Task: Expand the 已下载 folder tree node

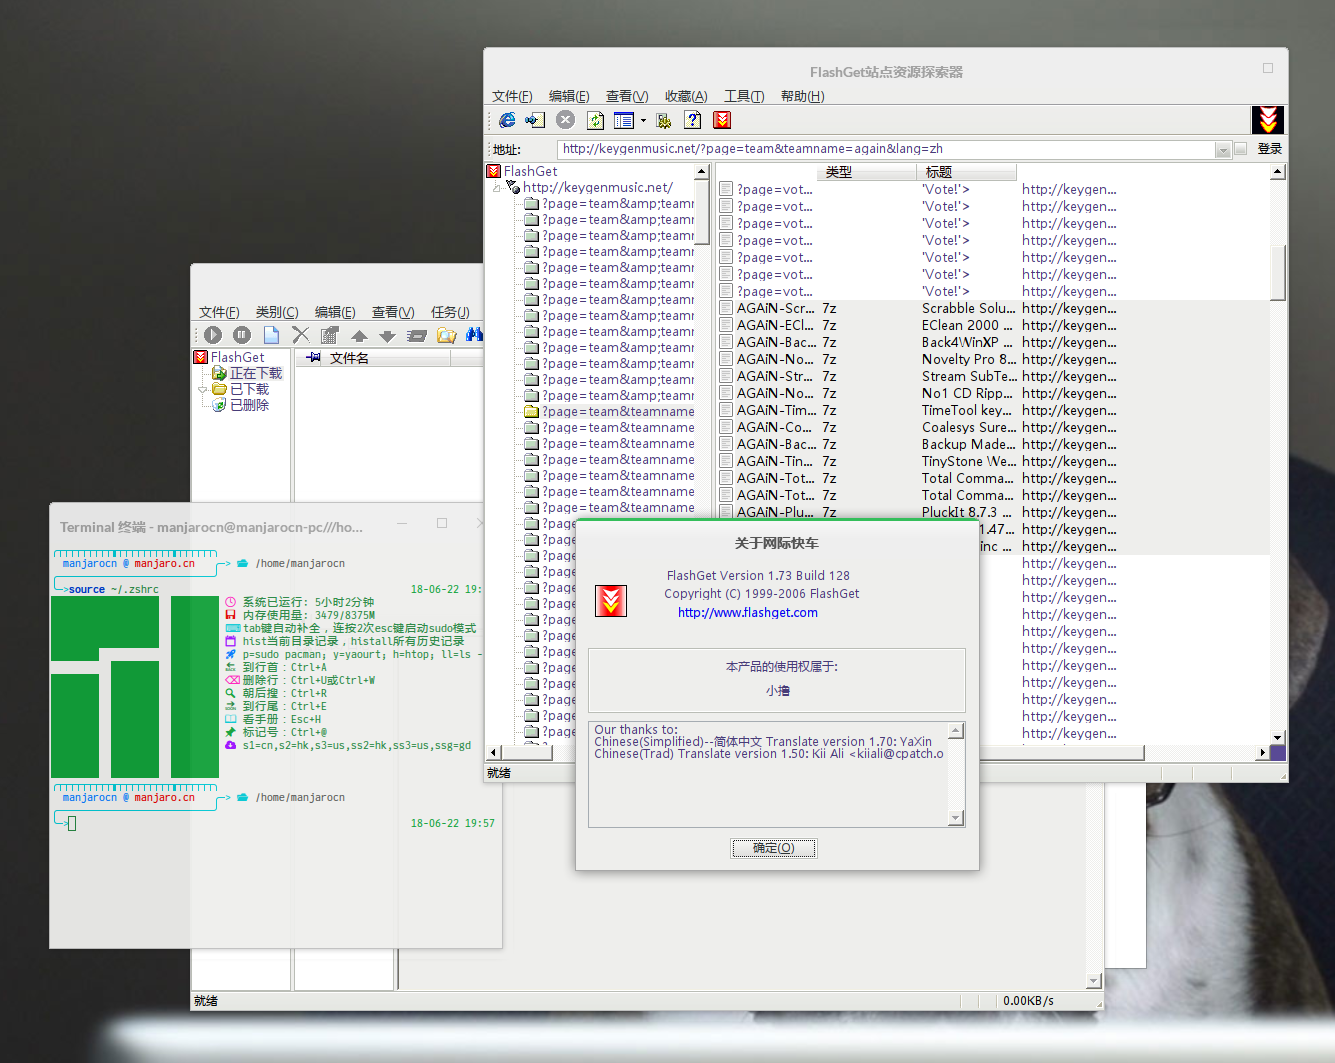Action: 203,389
